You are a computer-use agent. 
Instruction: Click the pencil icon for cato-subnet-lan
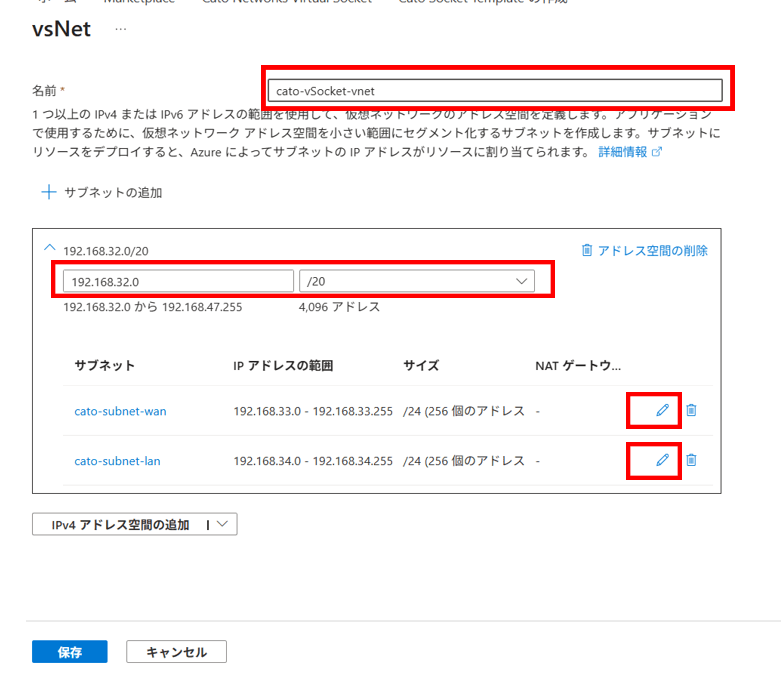coord(661,460)
